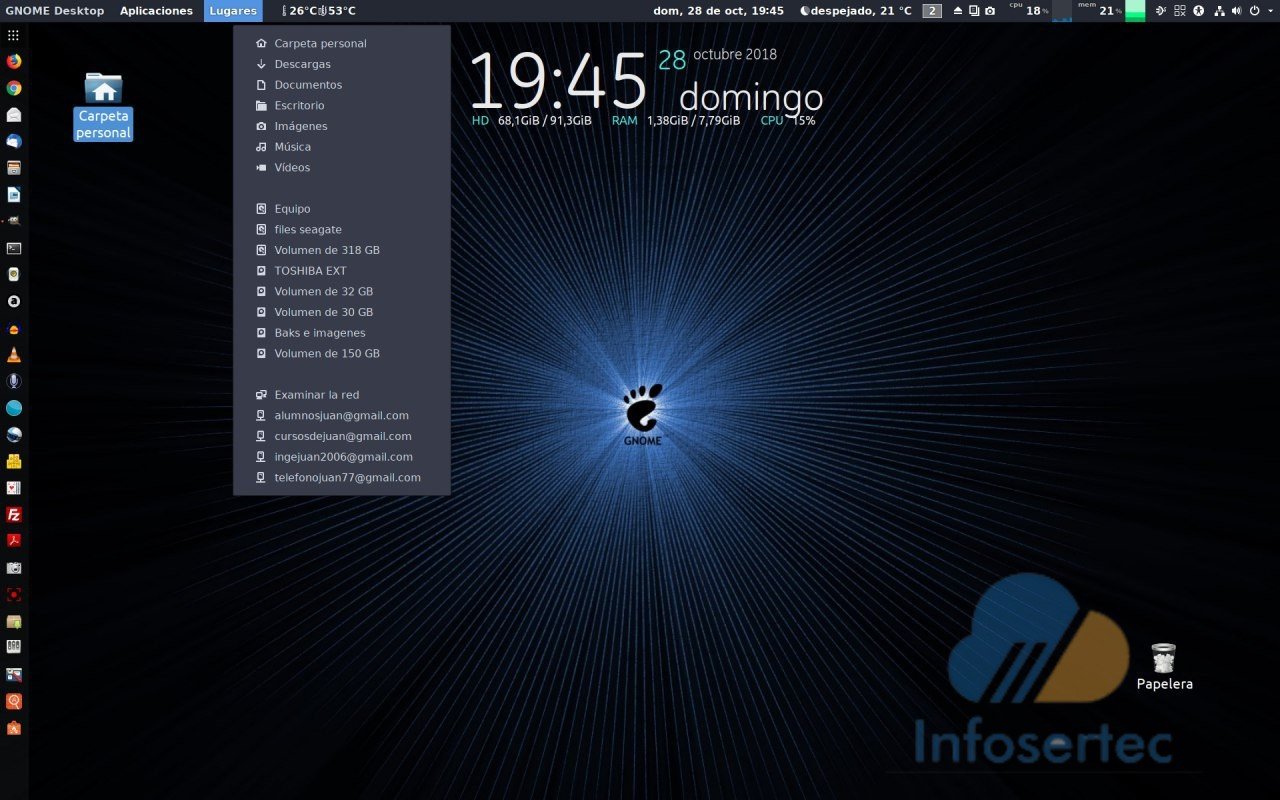This screenshot has height=800, width=1280.
Task: Launch Firefox from the dock
Action: [14, 61]
